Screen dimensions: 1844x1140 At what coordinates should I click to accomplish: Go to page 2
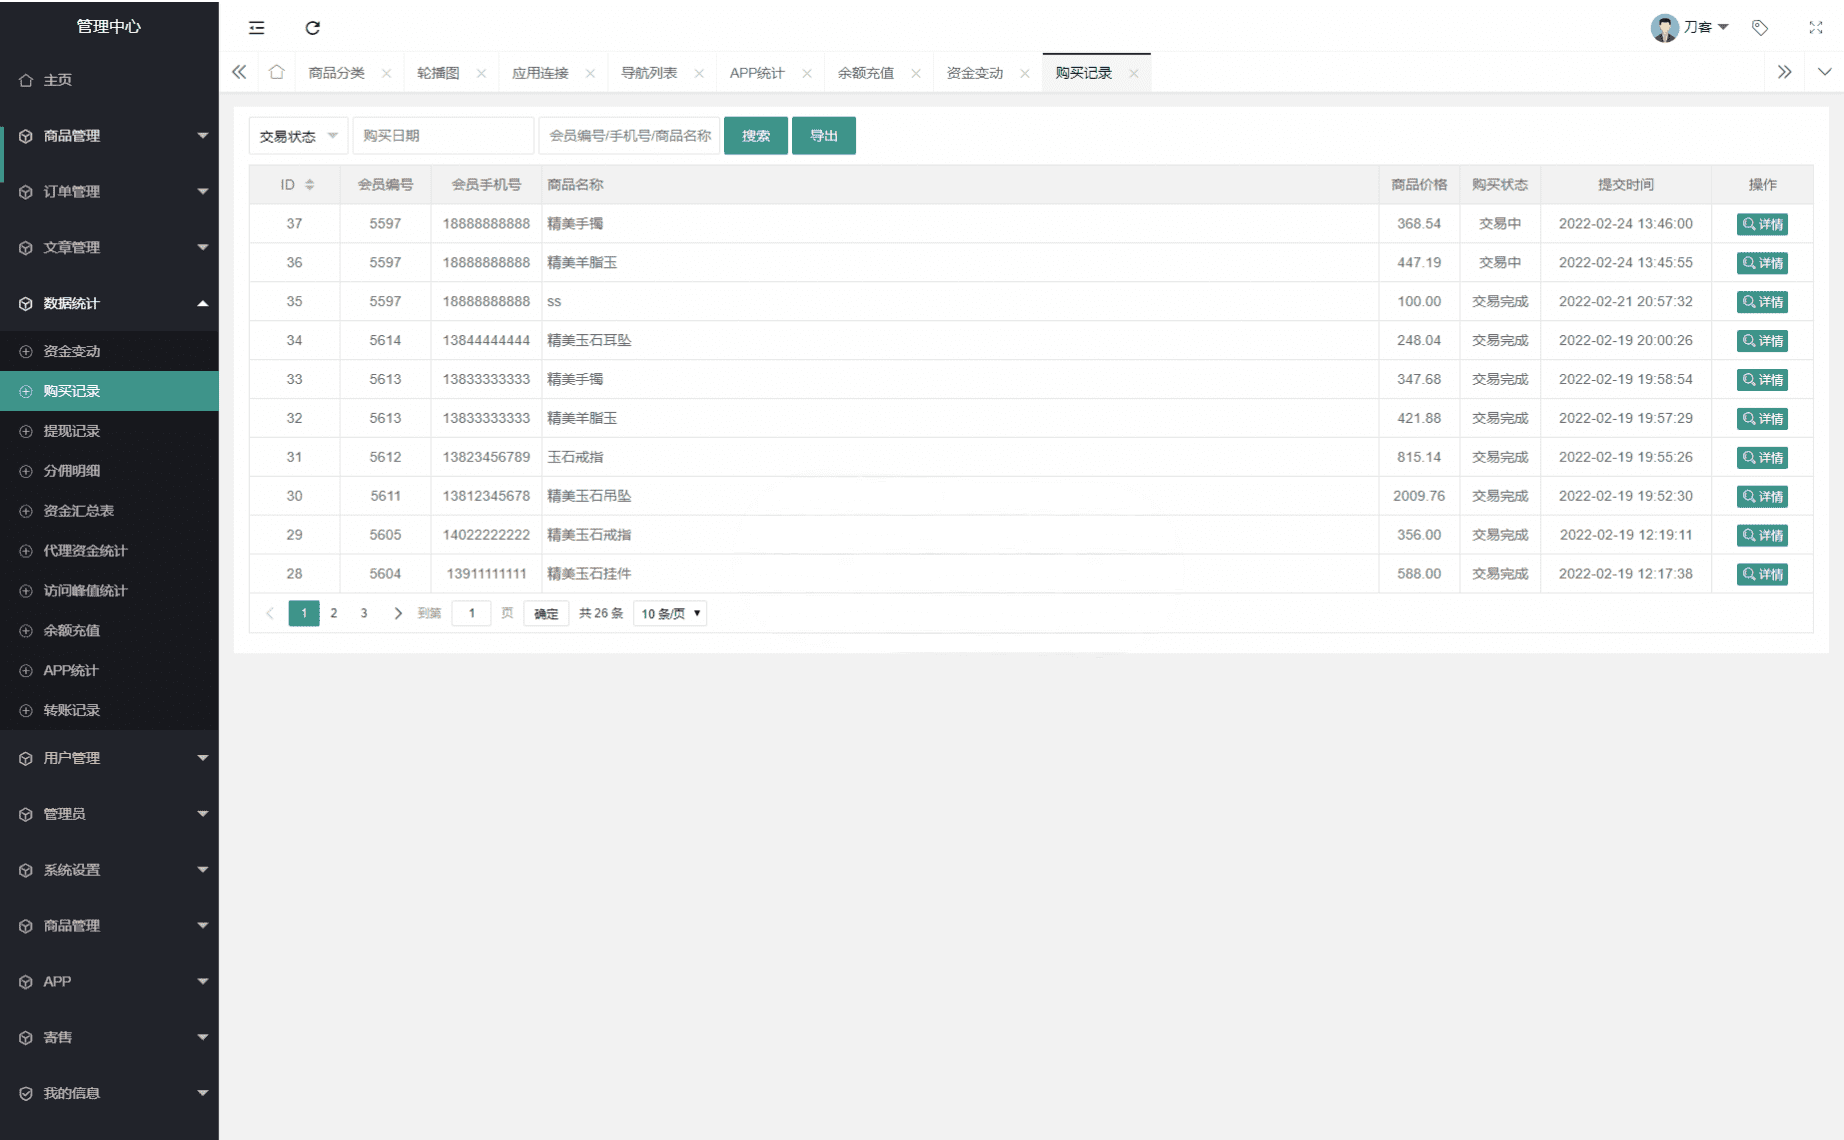tap(334, 613)
